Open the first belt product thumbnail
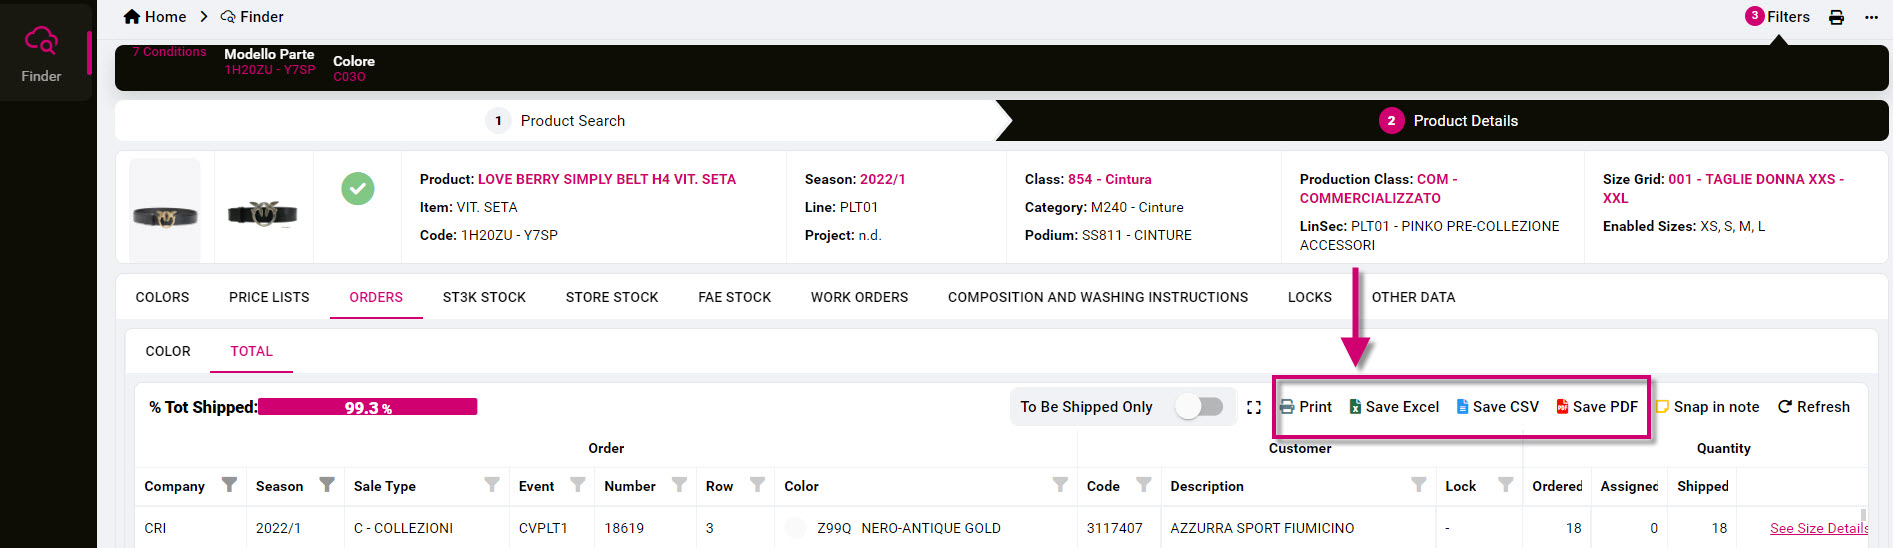Image resolution: width=1893 pixels, height=548 pixels. point(165,211)
